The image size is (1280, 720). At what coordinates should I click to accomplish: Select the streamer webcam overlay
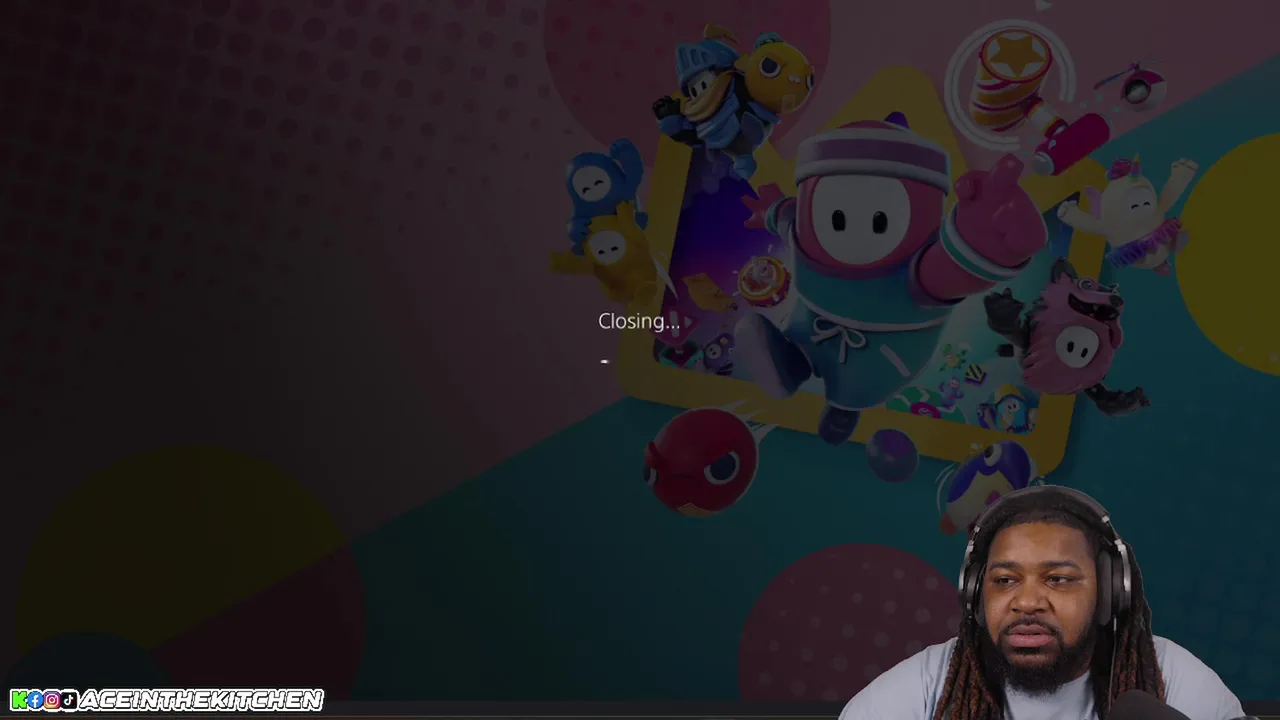pos(1045,602)
